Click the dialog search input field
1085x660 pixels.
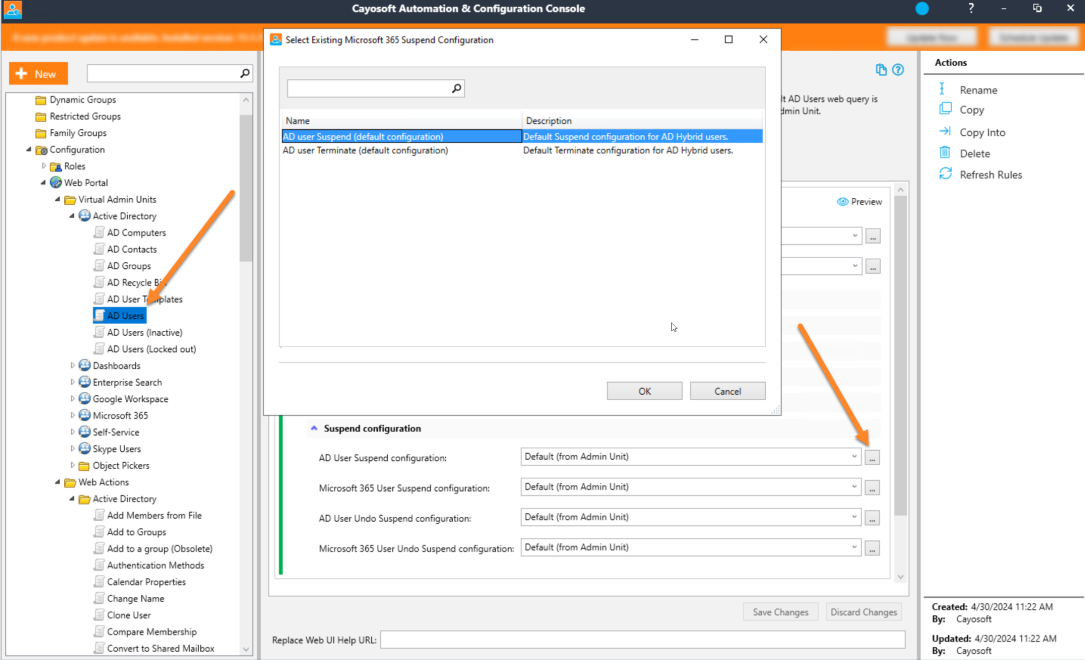369,88
